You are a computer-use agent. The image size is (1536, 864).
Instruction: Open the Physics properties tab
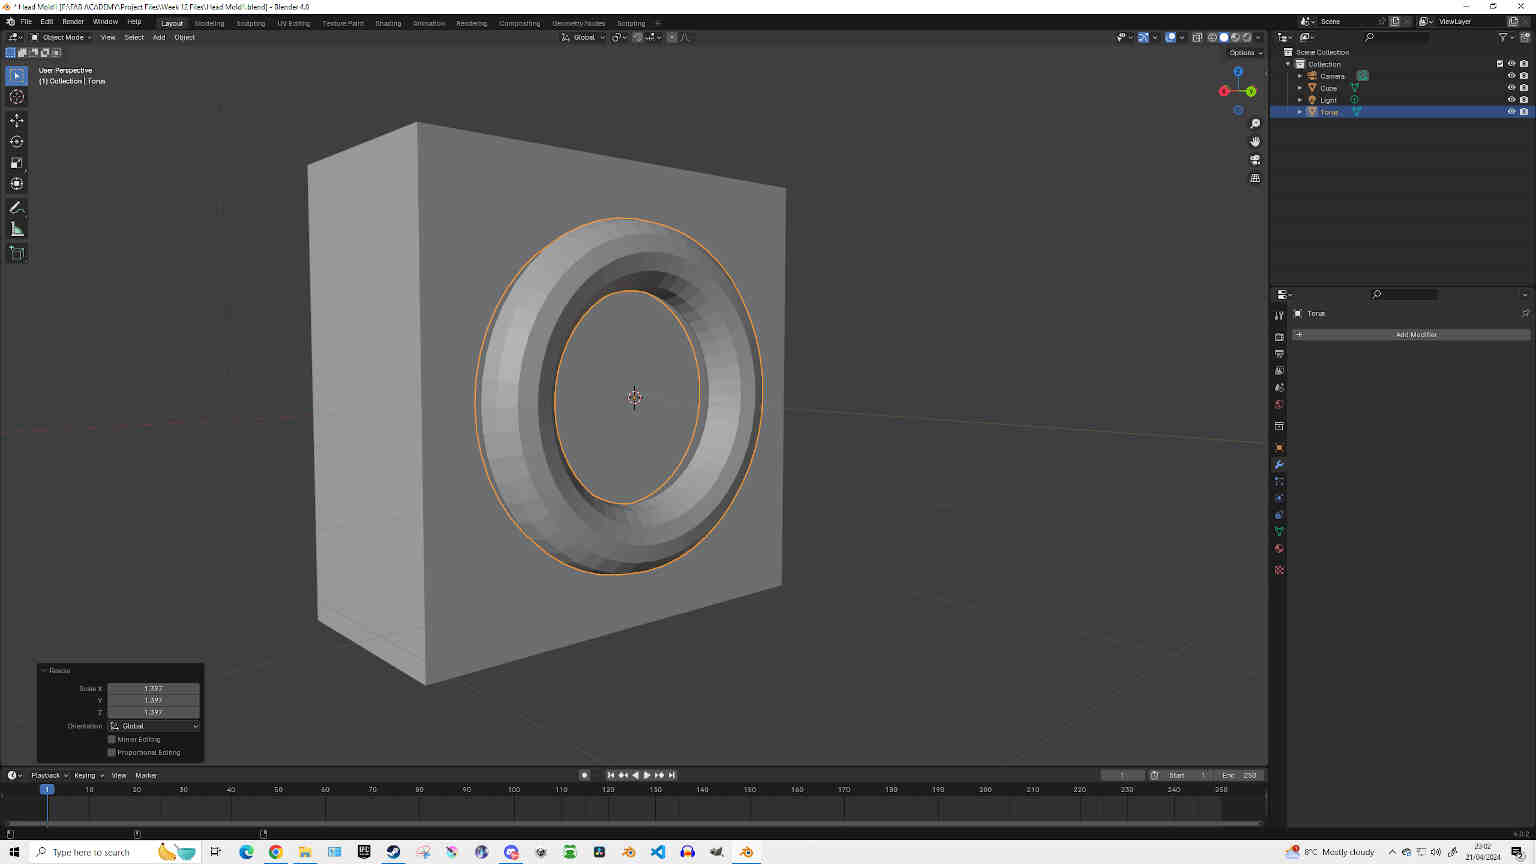click(x=1279, y=498)
